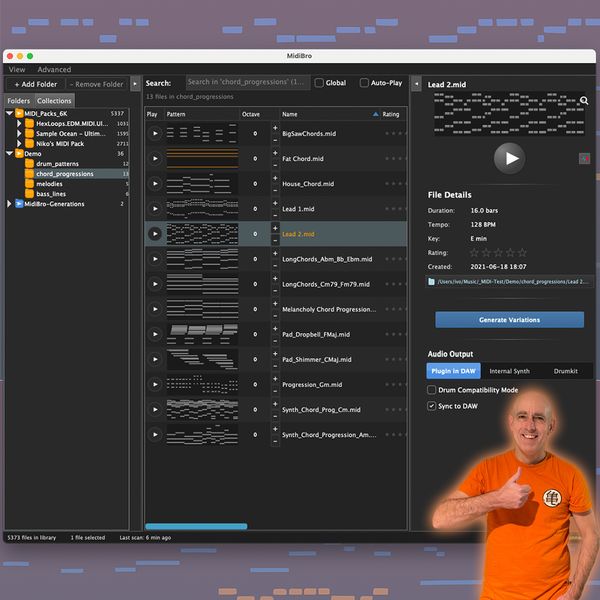Select chord_progressions folder
600x600 pixels.
(65, 174)
